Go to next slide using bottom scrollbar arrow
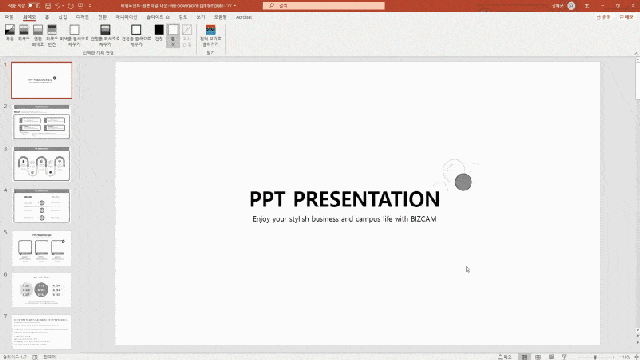This screenshot has height=360, width=640. pyautogui.click(x=638, y=342)
